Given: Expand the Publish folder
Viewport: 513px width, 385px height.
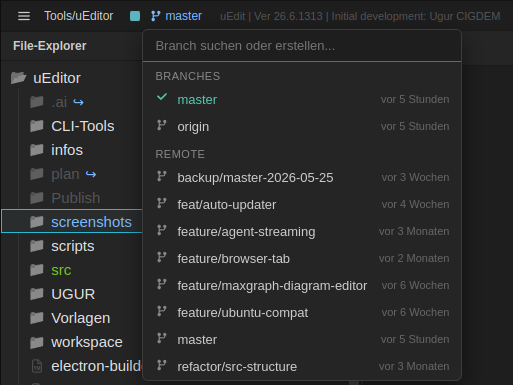Looking at the screenshot, I should (72, 198).
